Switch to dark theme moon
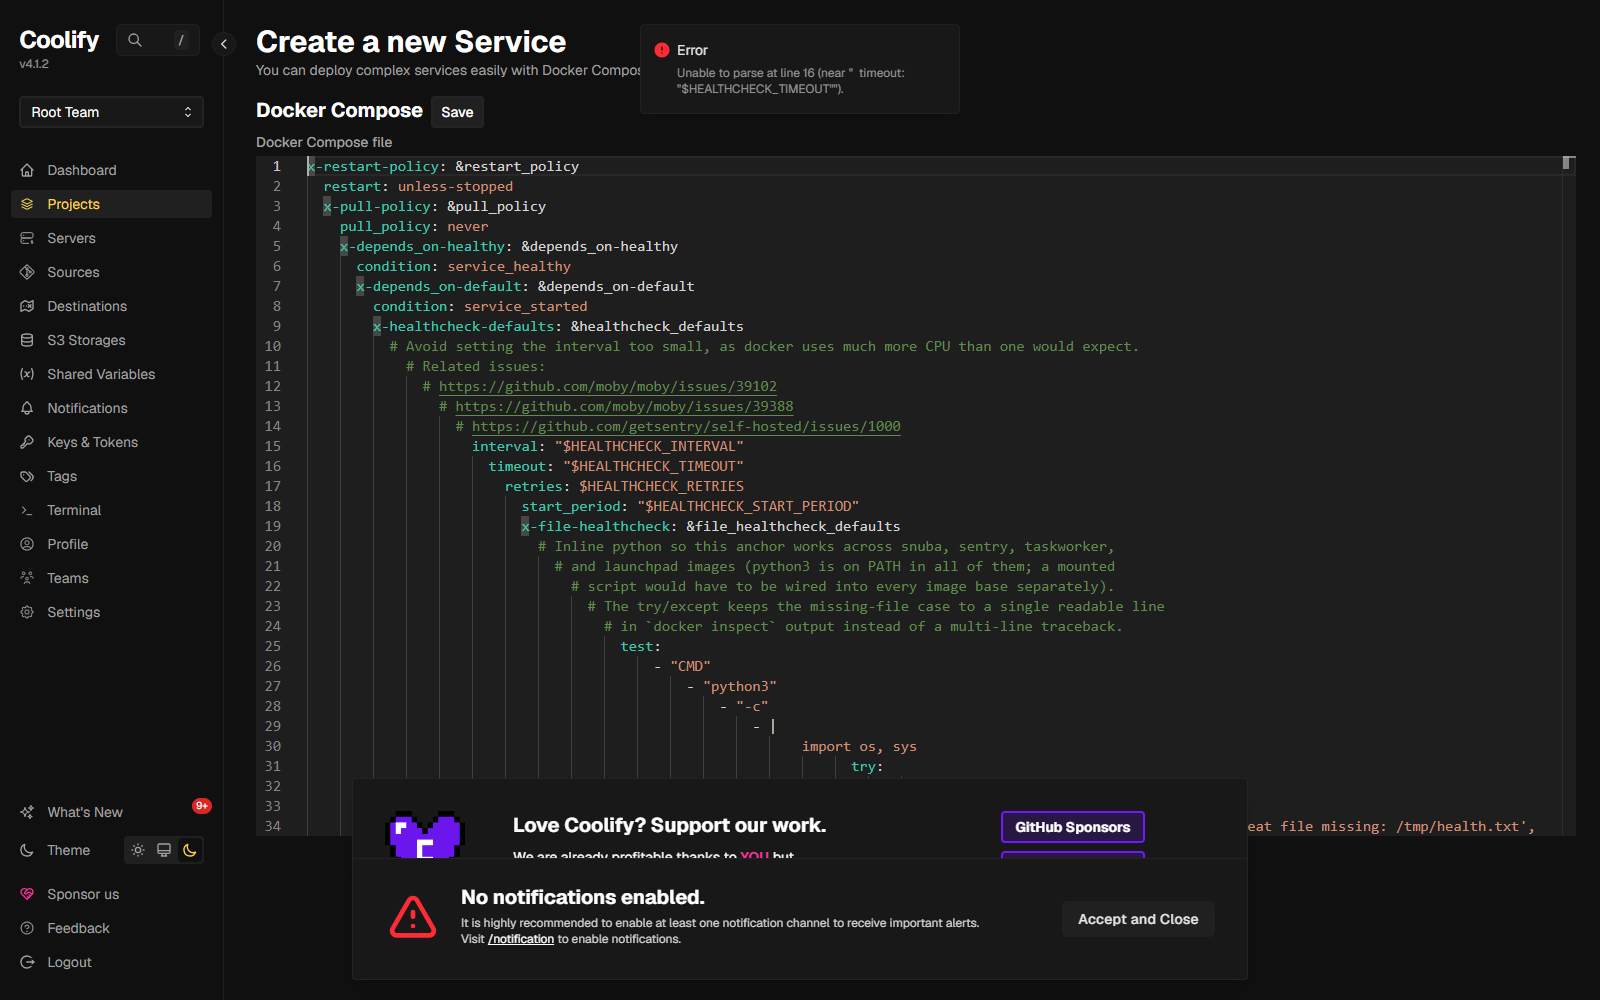The image size is (1600, 1000). pos(190,850)
